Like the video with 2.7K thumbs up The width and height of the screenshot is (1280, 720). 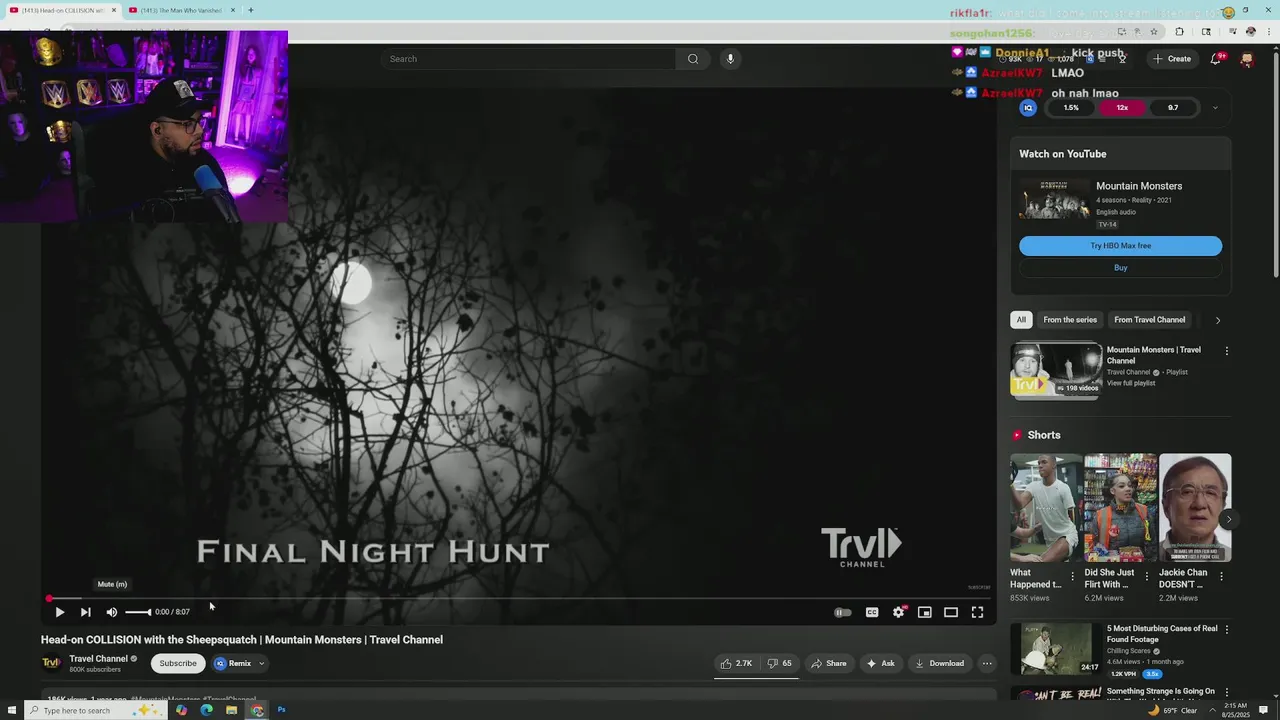click(x=736, y=663)
